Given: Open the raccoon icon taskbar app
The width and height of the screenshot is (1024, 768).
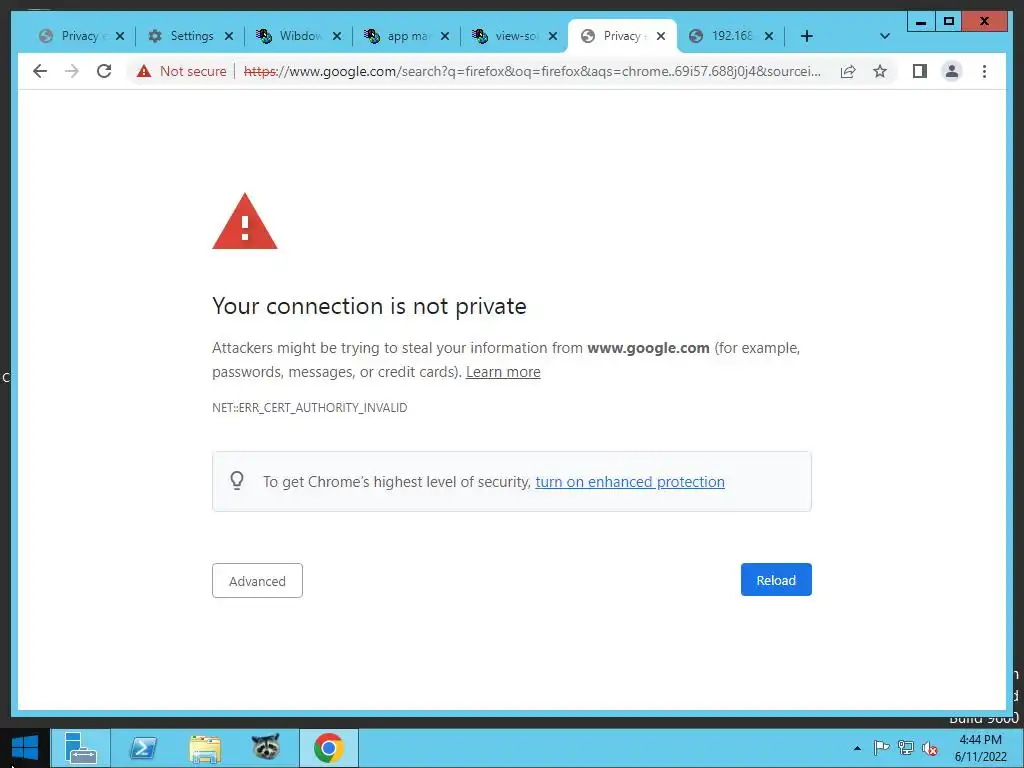Looking at the screenshot, I should pos(266,748).
